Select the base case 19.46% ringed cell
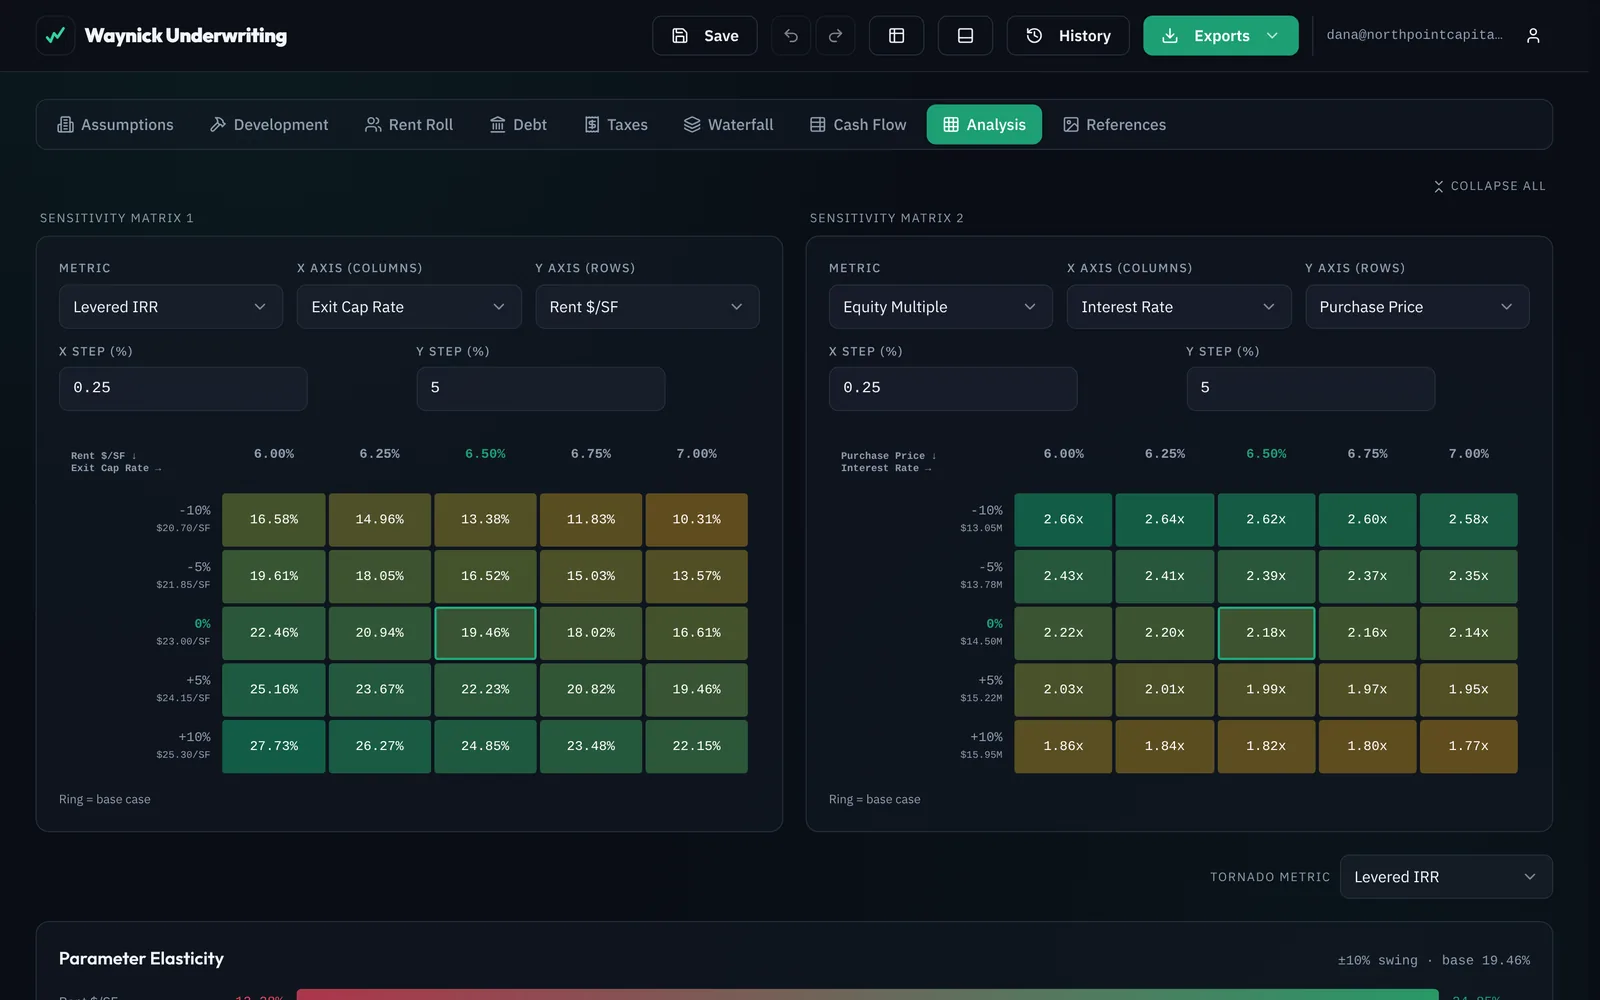Image resolution: width=1600 pixels, height=1000 pixels. 485,633
